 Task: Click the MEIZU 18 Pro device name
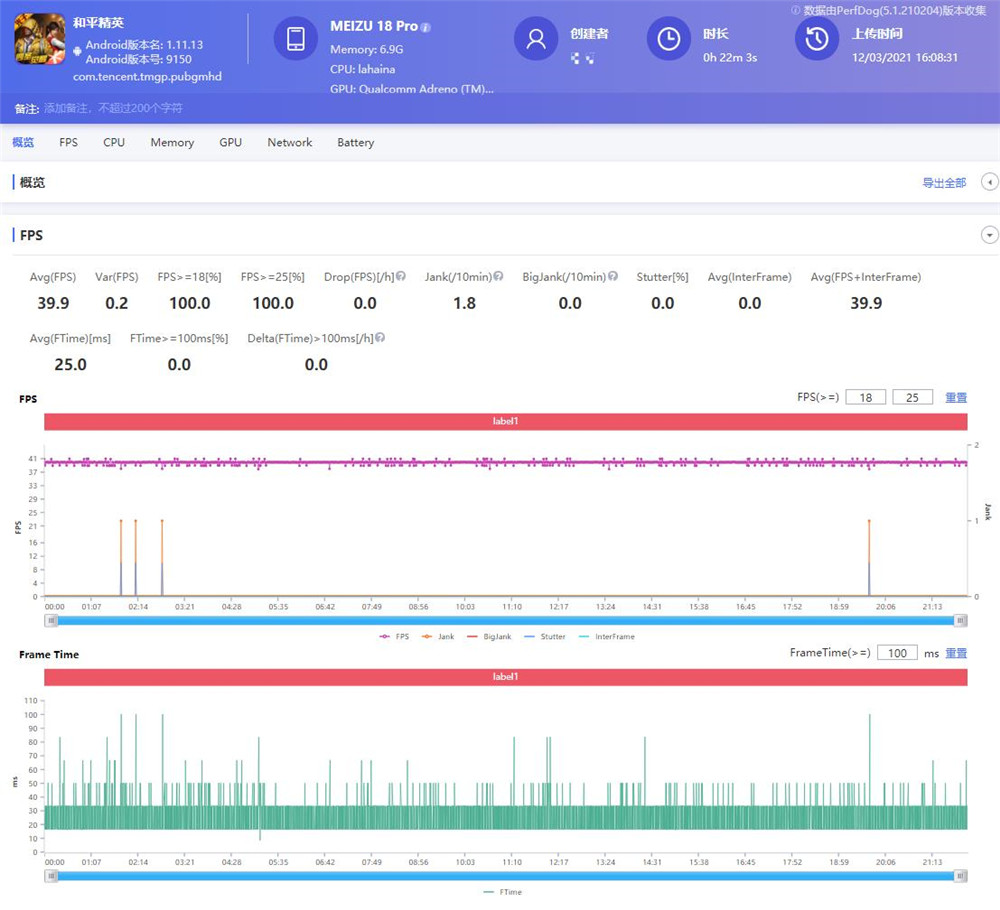click(374, 26)
